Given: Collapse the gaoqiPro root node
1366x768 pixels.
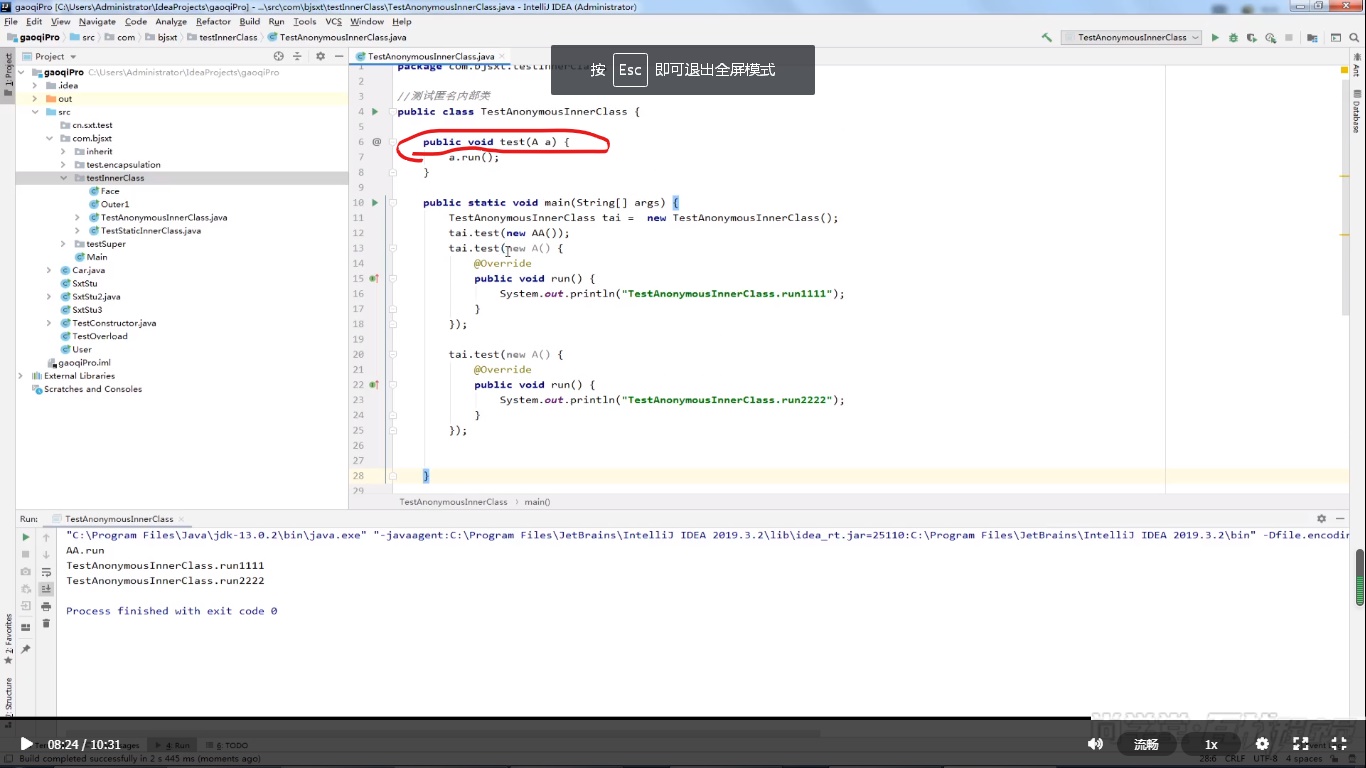Looking at the screenshot, I should click(x=23, y=72).
